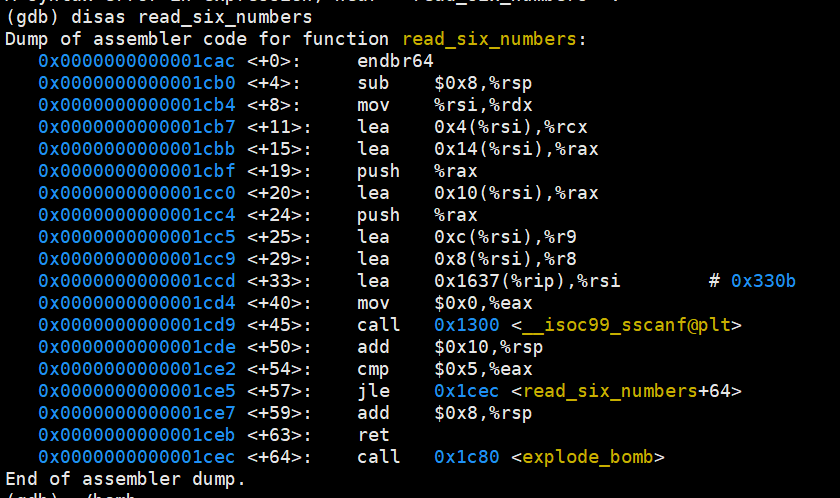The width and height of the screenshot is (840, 498).
Task: Click the mov $0x0,%eax instruction
Action: (445, 303)
